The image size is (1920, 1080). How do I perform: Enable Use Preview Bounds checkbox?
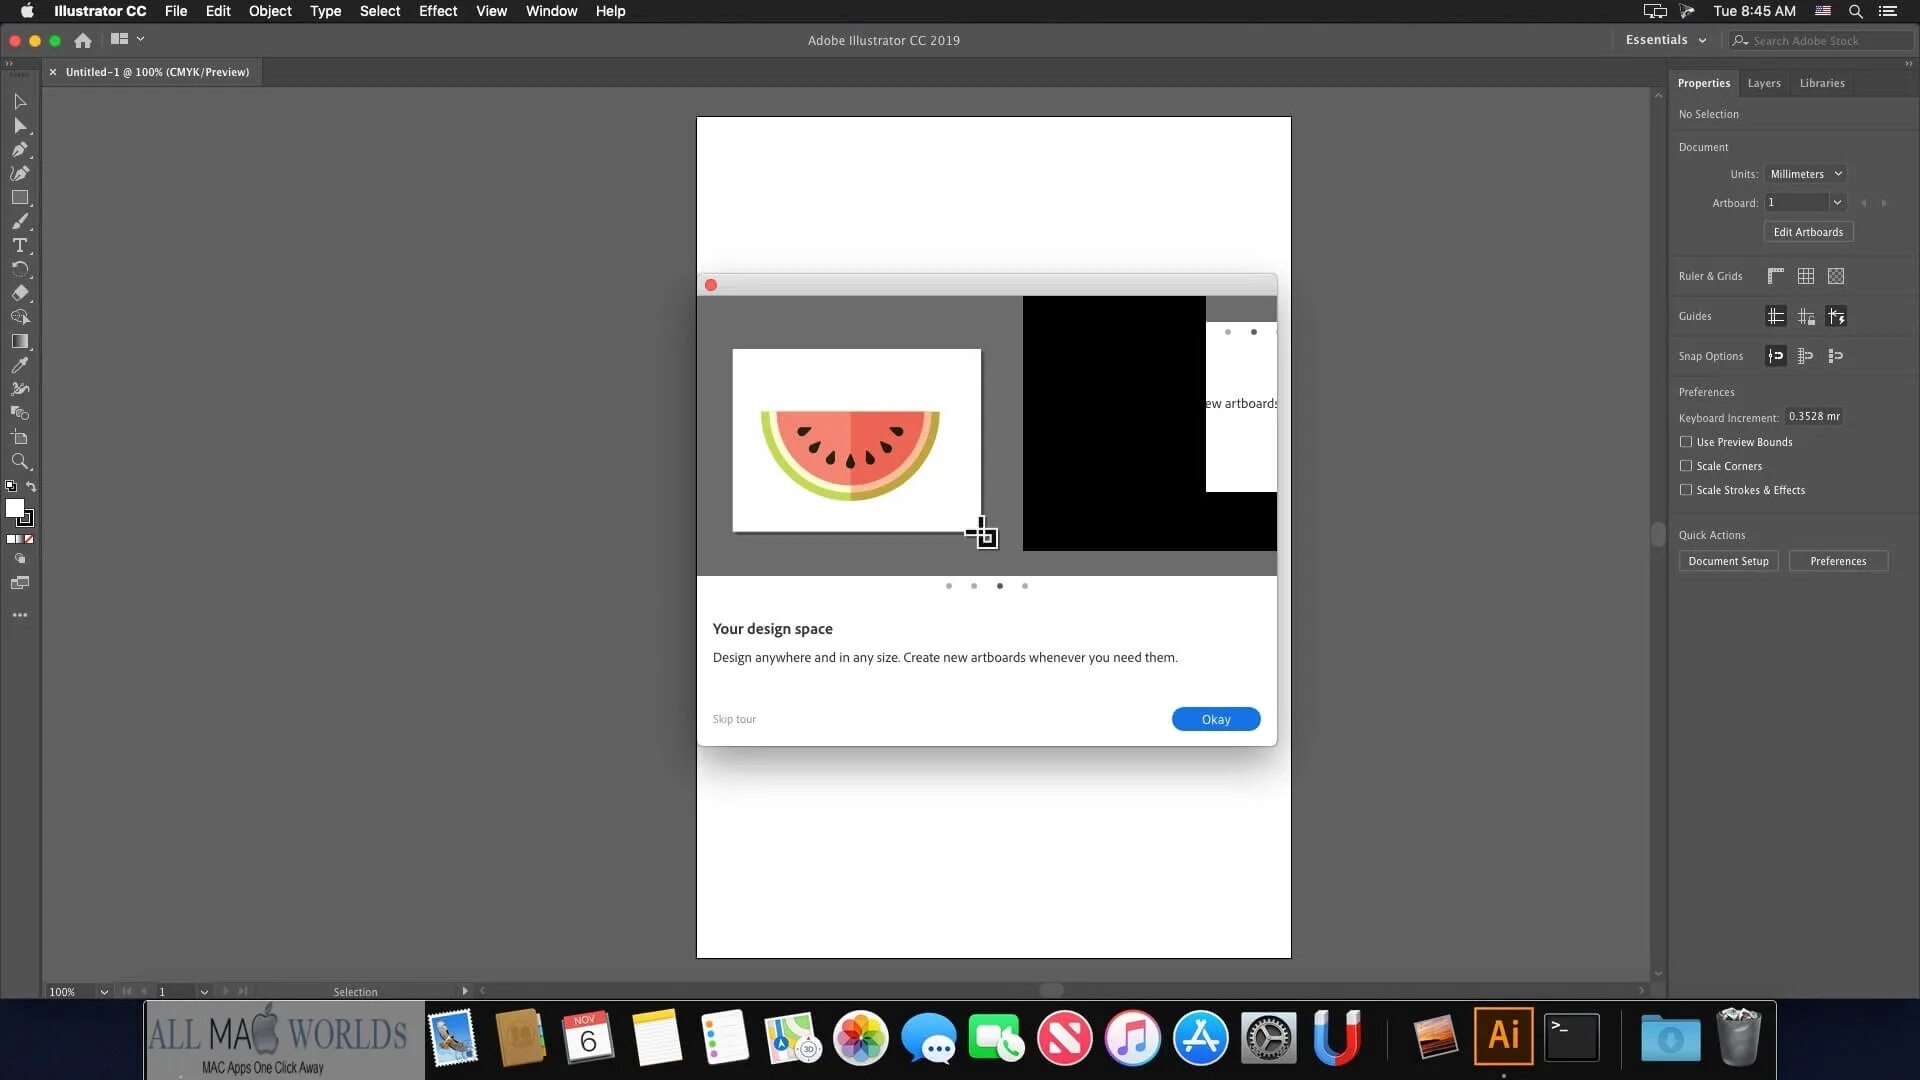(x=1686, y=442)
